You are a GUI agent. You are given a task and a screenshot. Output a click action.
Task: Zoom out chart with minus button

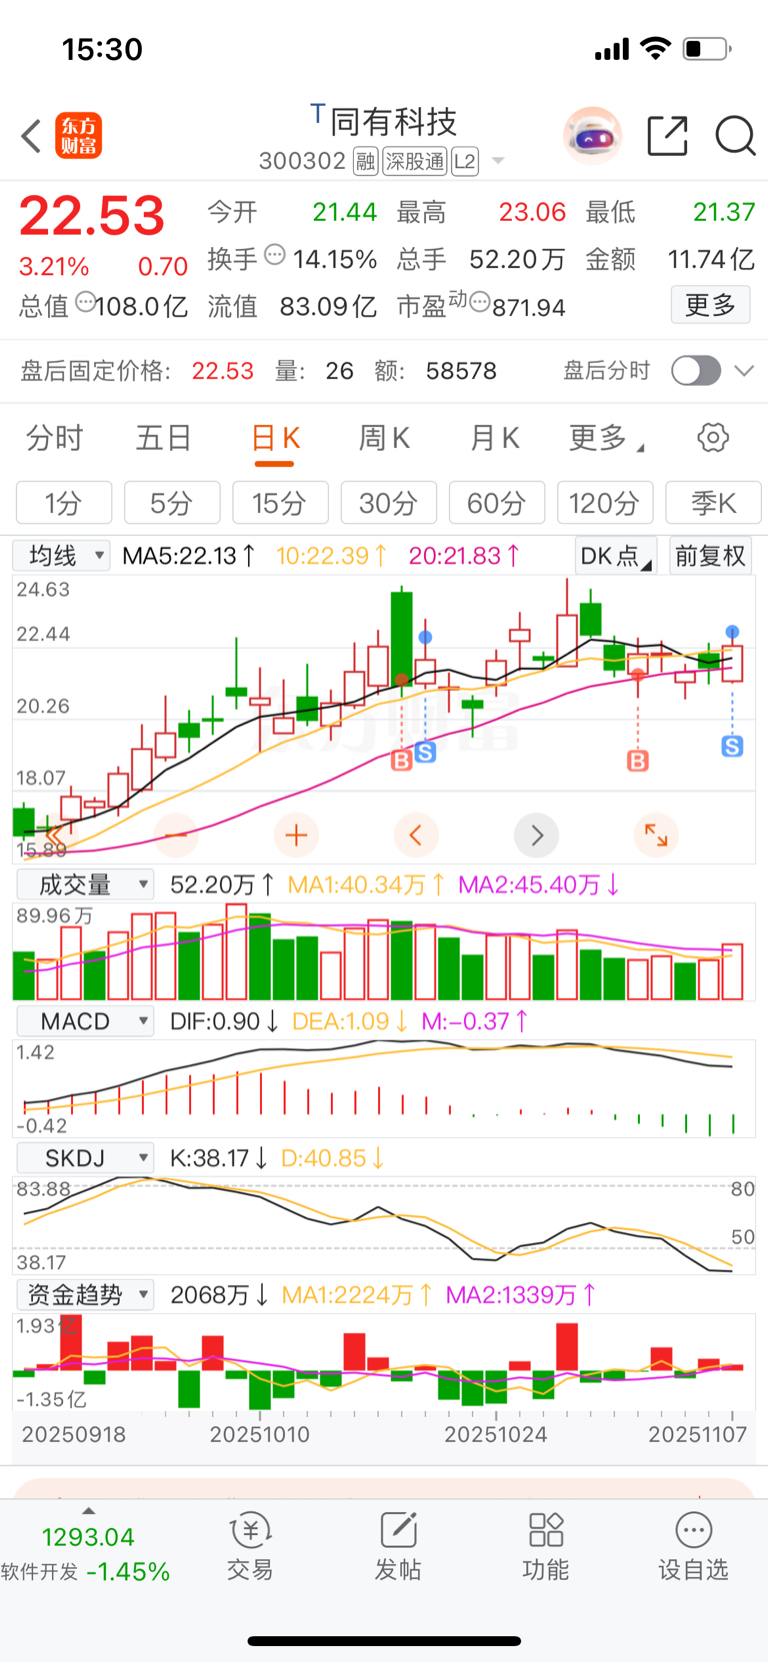point(176,834)
